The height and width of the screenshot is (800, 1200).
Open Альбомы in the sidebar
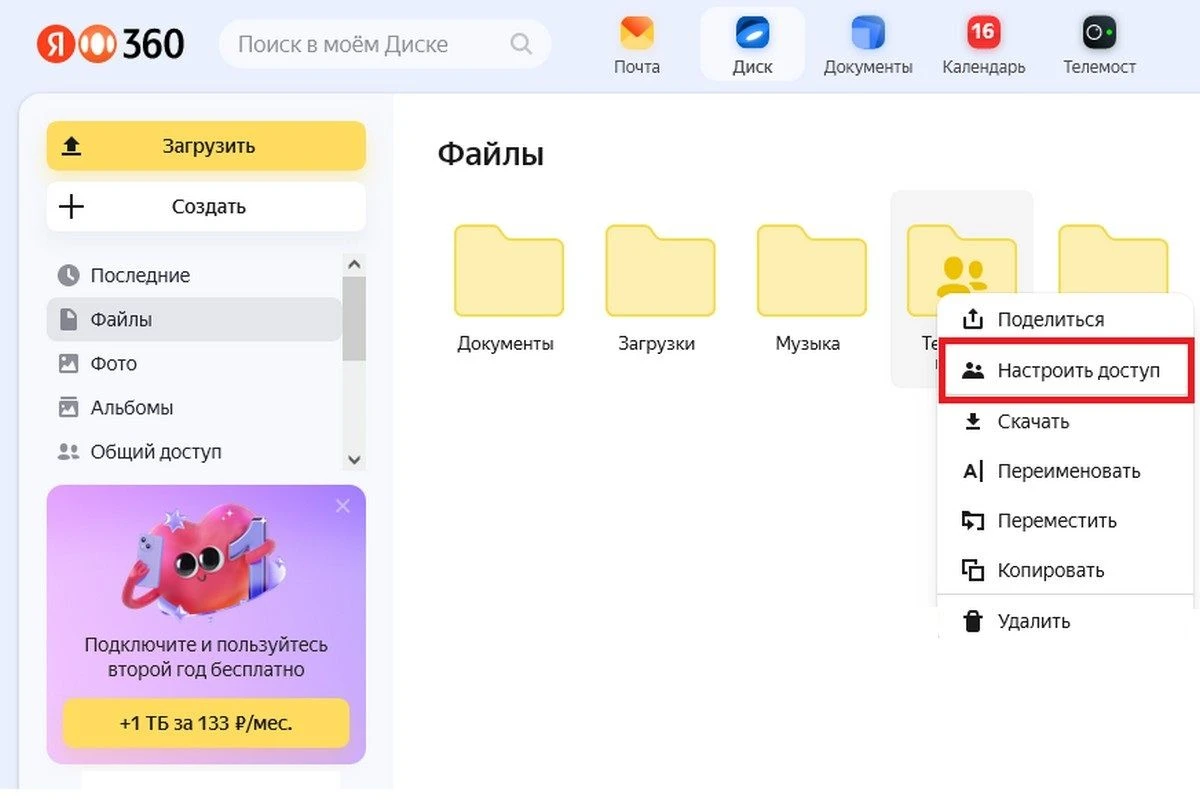(x=194, y=408)
